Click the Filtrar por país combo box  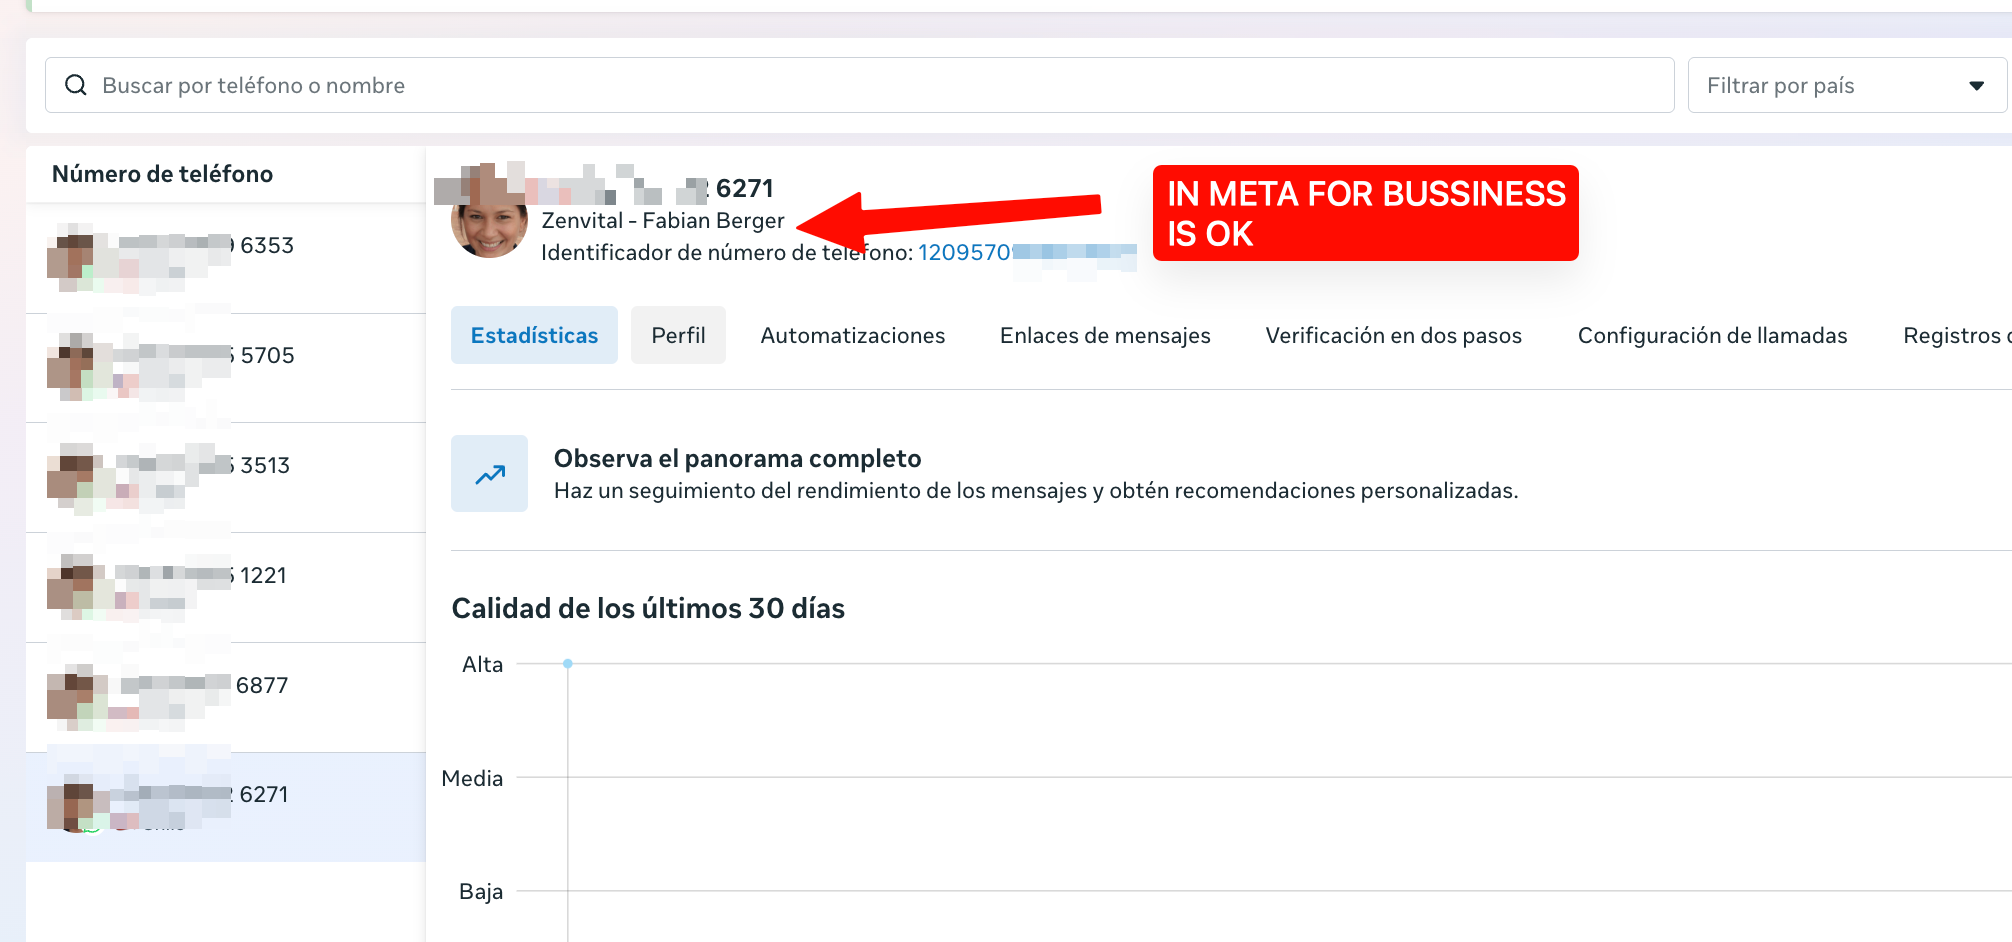coord(1846,85)
